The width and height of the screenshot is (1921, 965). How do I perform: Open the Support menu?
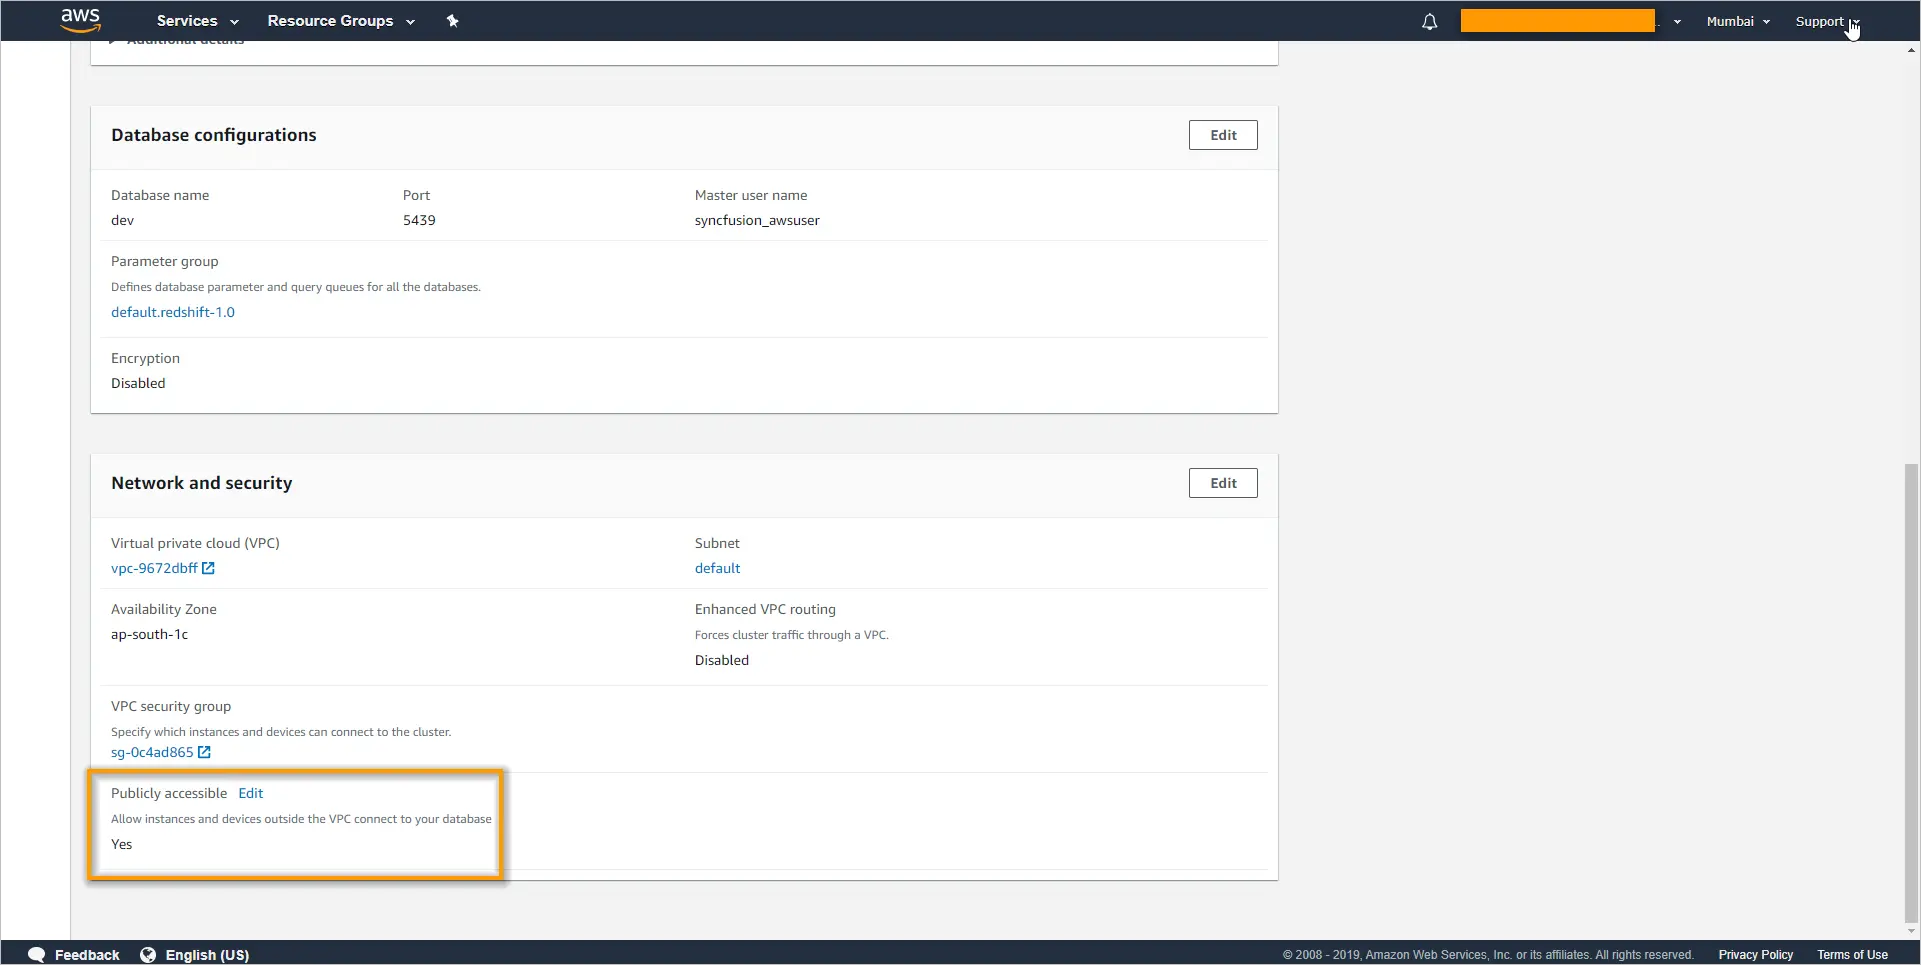click(1825, 21)
